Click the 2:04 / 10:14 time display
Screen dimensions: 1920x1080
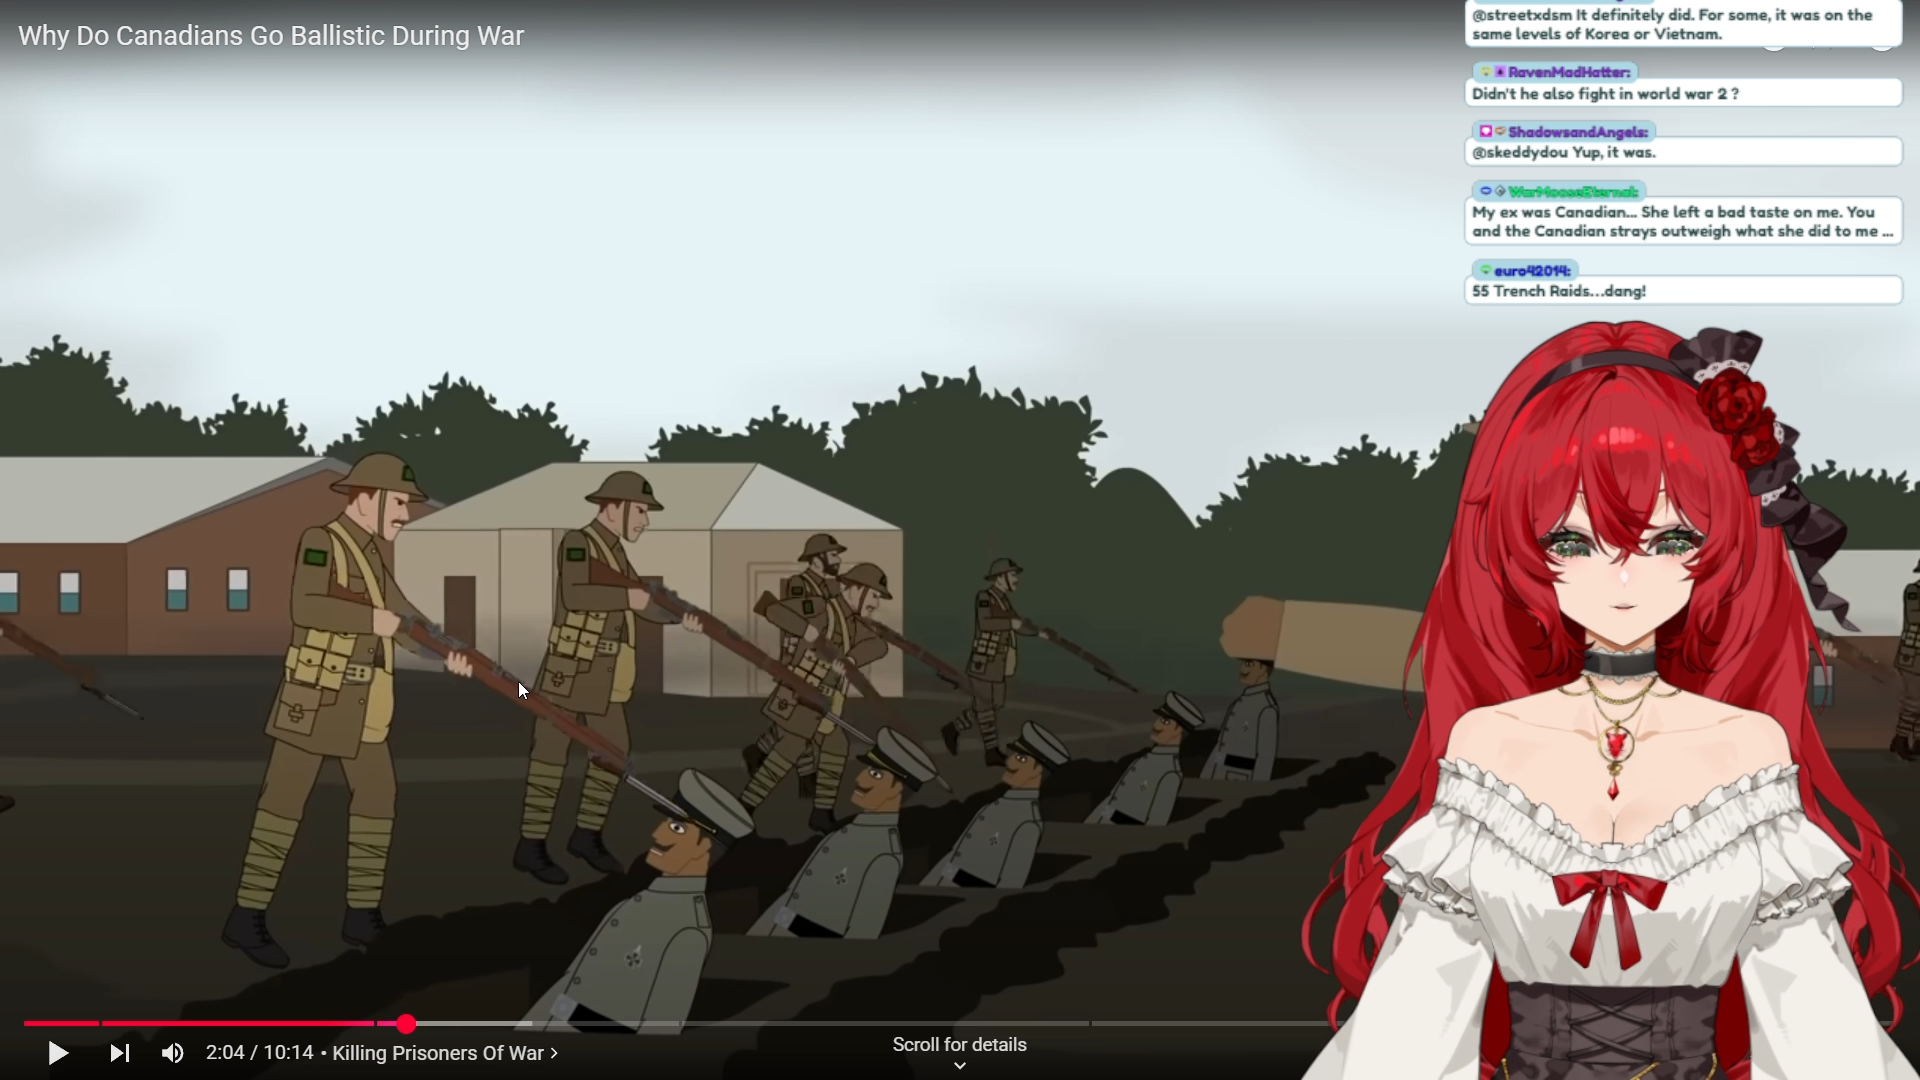(260, 1053)
